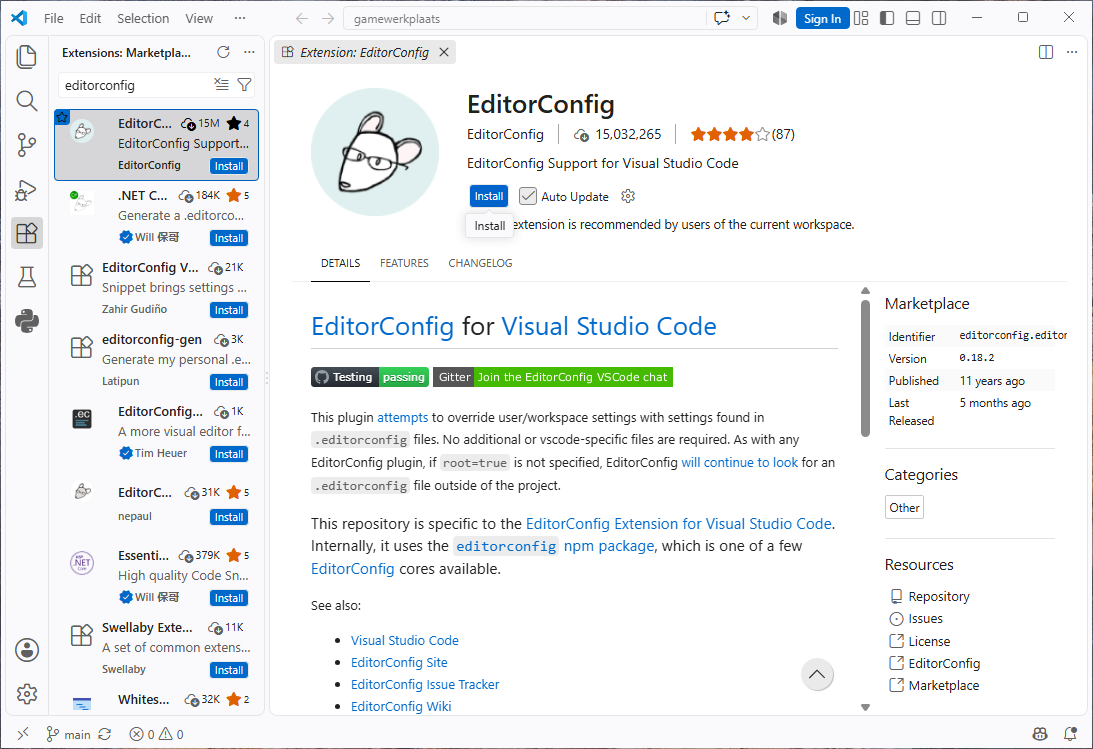Click the extension details scrollbar thumb
Screen dimensions: 1093x749
point(865,368)
